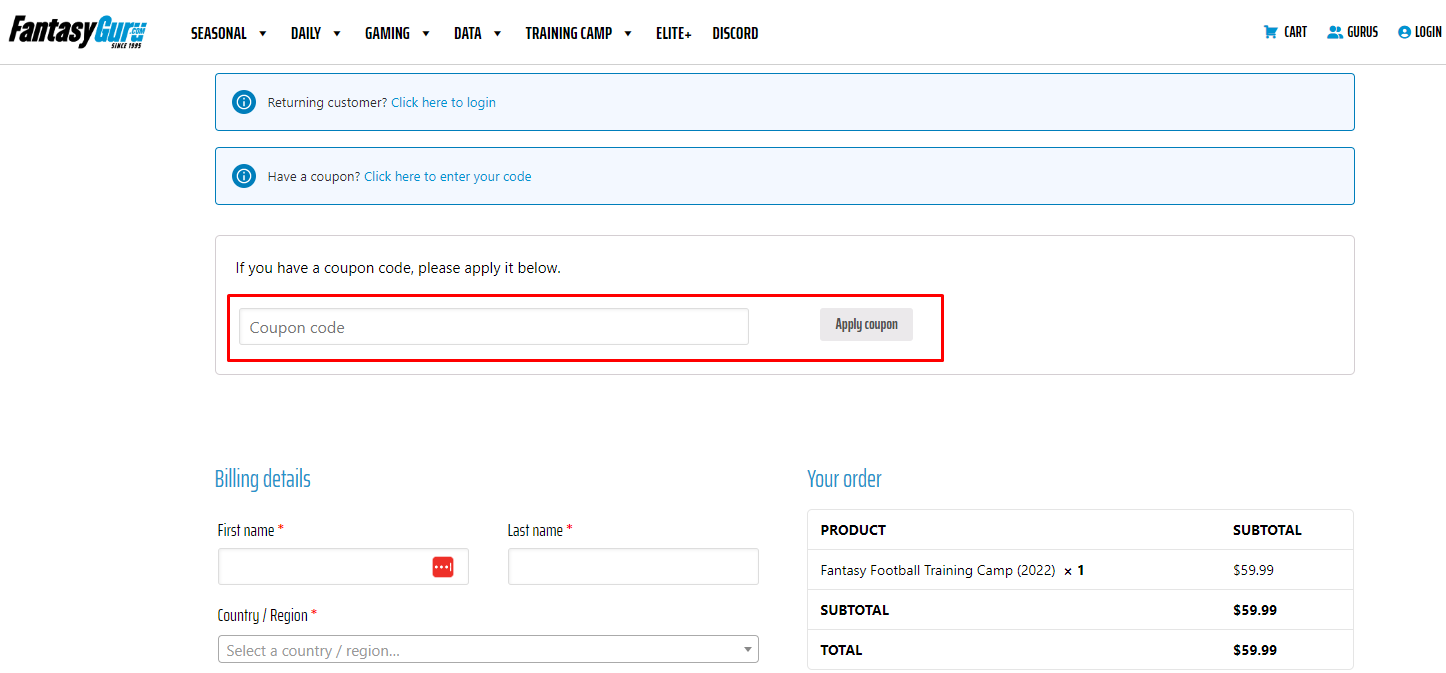
Task: Open the Training Camp menu
Action: coord(569,33)
